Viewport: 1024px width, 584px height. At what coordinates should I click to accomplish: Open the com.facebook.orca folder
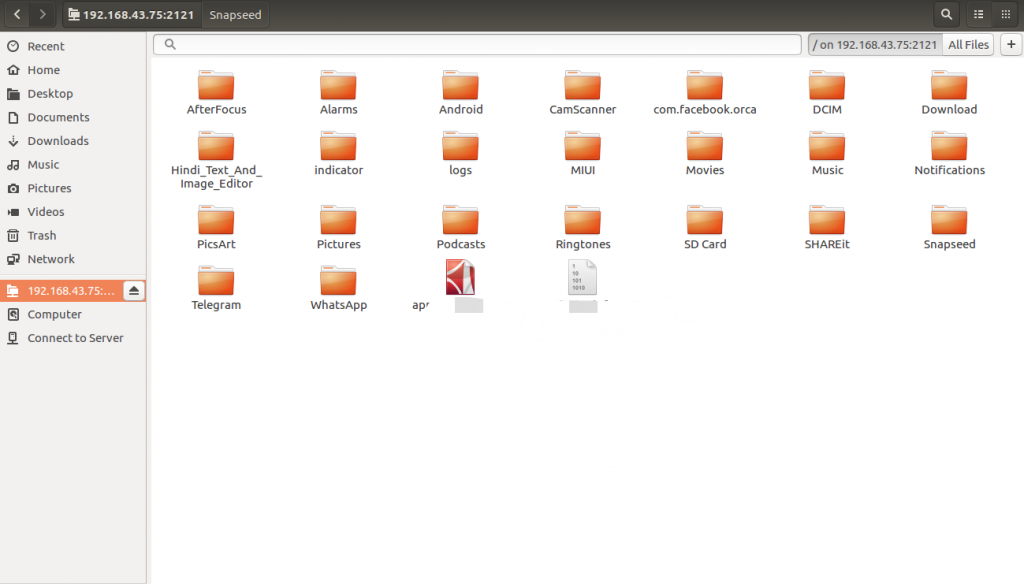705,93
